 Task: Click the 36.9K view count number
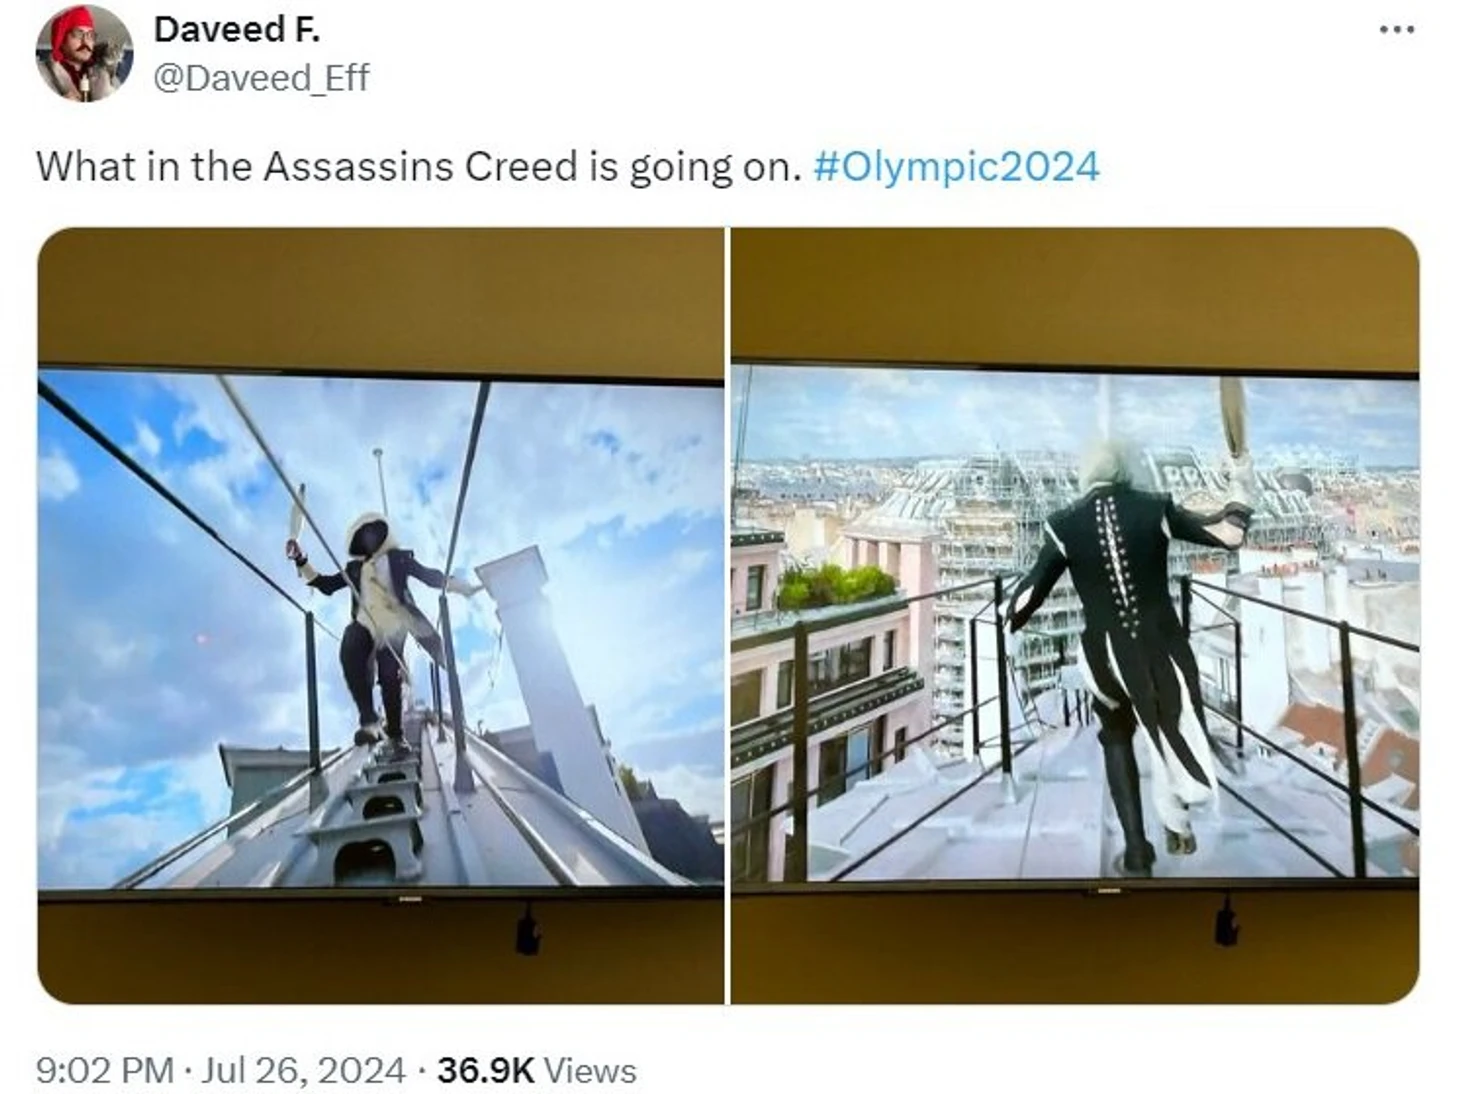[x=485, y=1070]
